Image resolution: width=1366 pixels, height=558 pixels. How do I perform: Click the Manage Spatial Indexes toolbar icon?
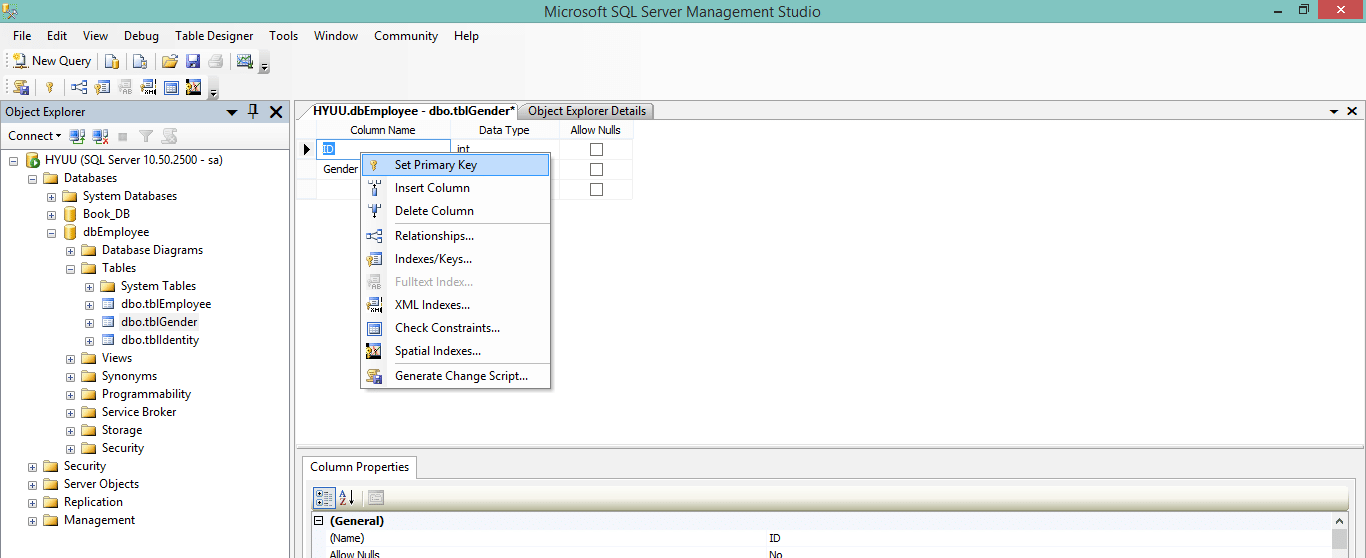pos(194,87)
